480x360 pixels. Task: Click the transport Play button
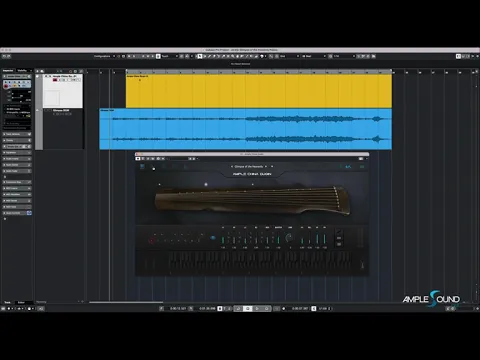click(257, 309)
